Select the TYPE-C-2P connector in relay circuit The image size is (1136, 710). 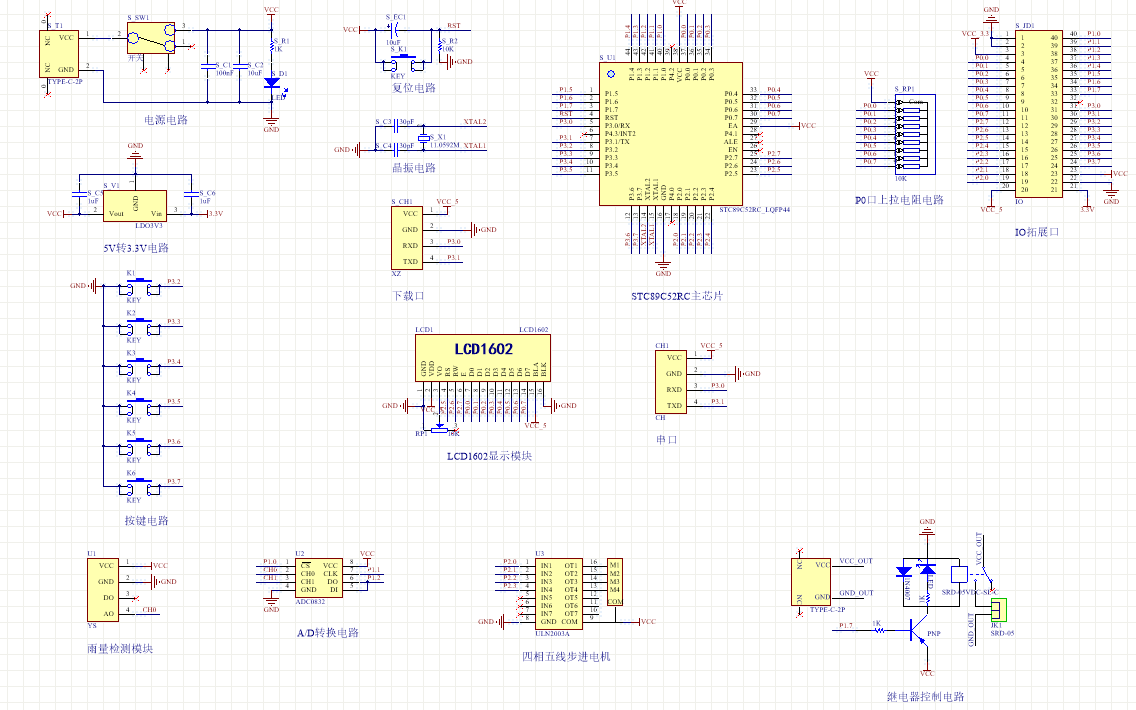811,582
